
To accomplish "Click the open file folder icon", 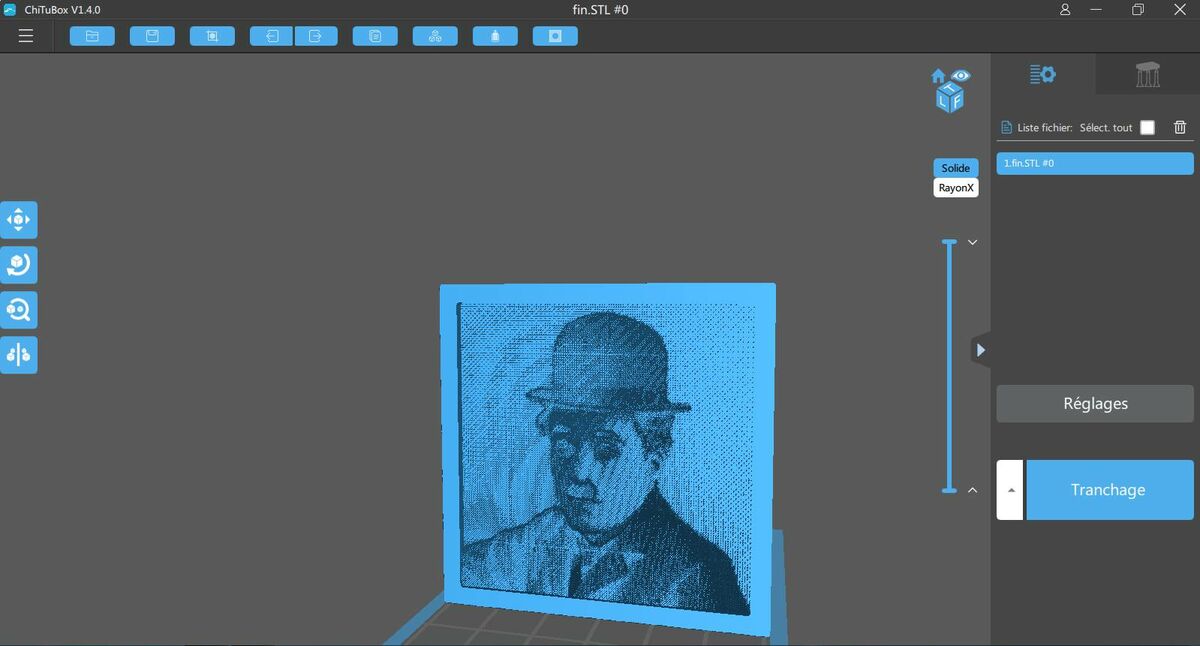I will 92,36.
